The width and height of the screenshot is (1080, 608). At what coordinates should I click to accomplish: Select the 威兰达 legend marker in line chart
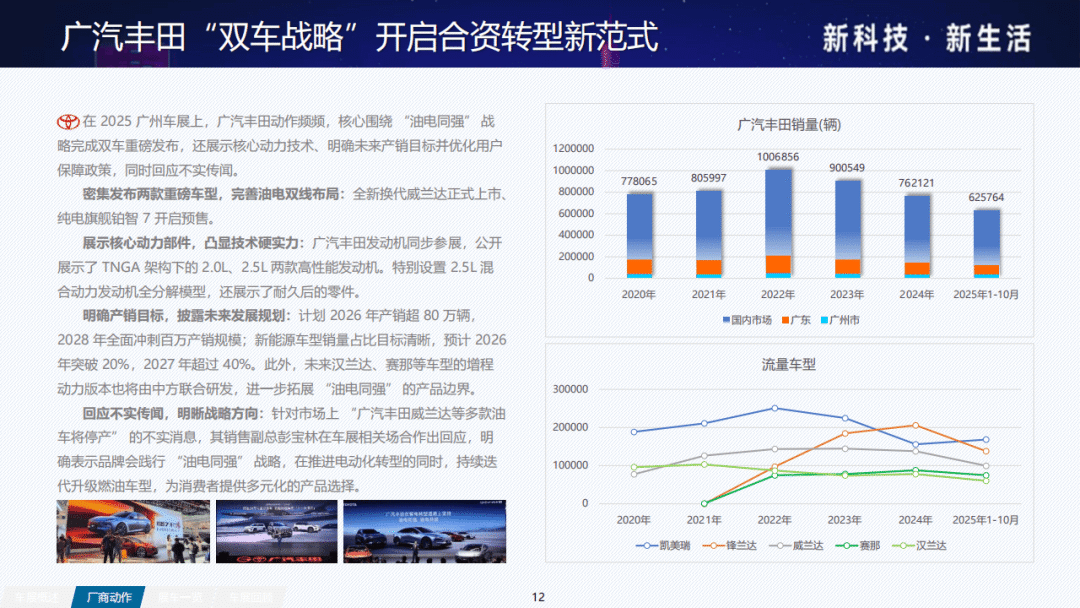pos(780,545)
